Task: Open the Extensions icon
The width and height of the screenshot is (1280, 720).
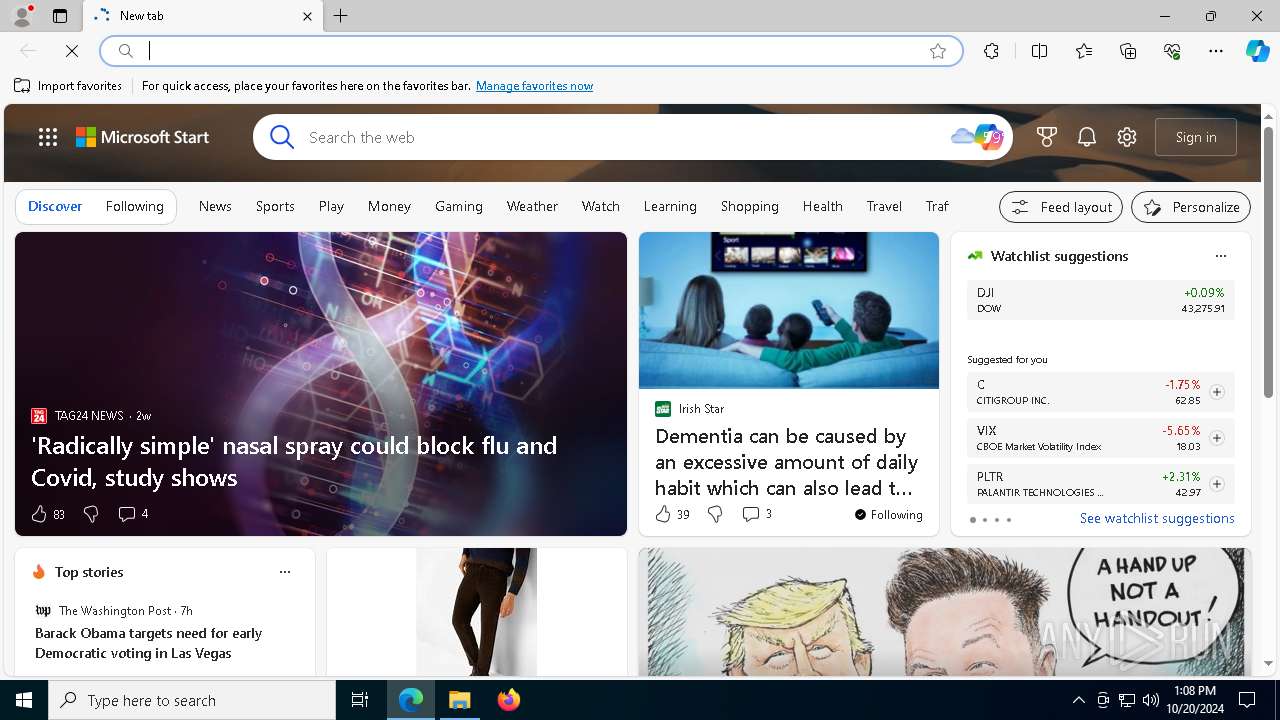Action: tap(991, 51)
